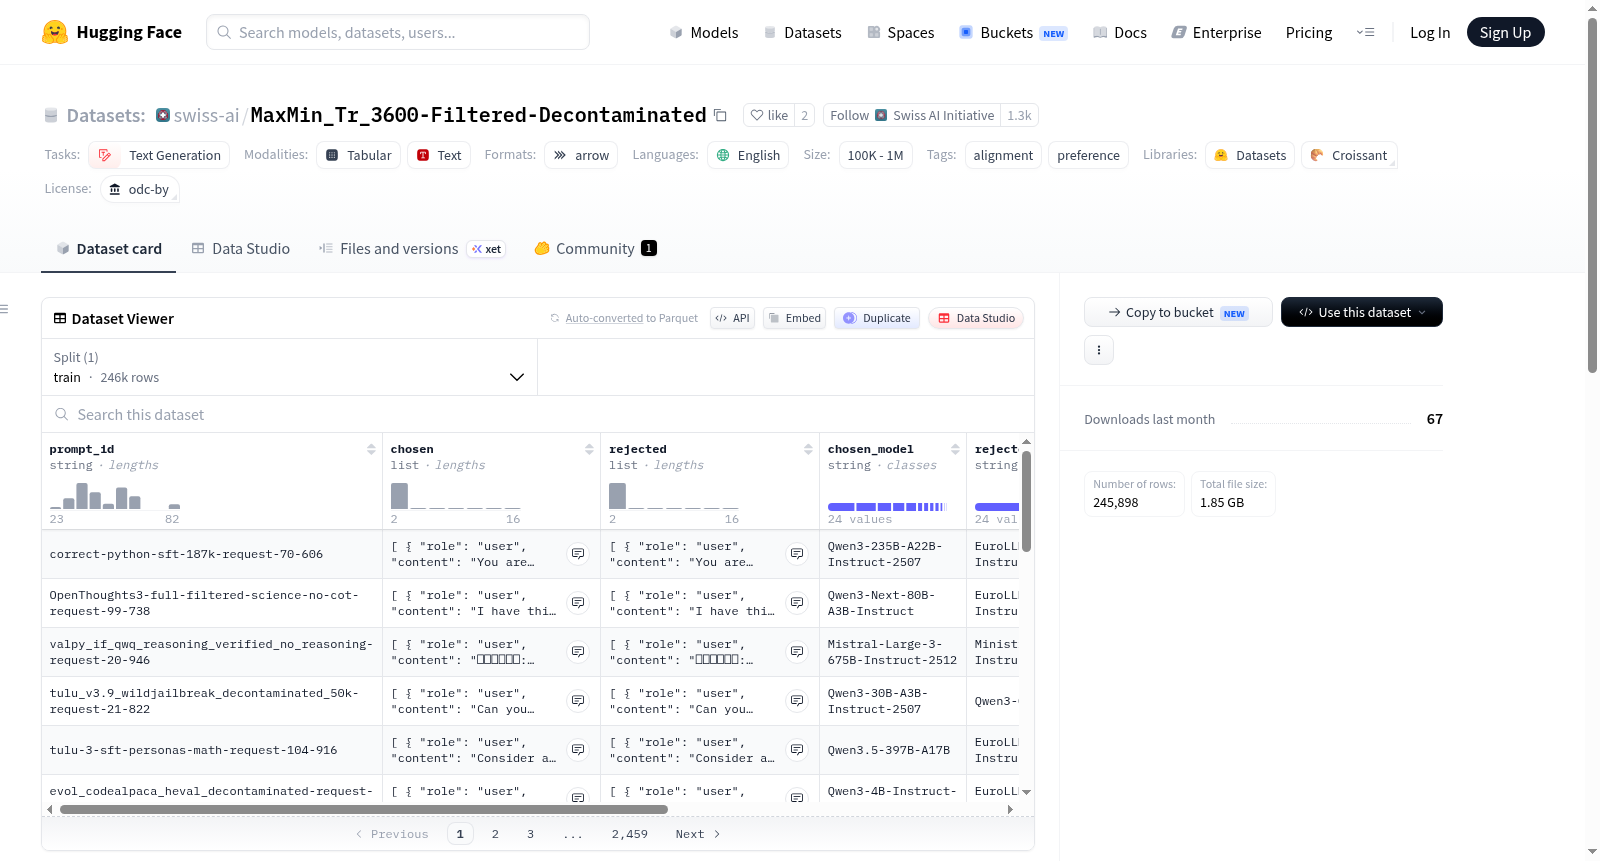Select the Tabular modality tag
The image size is (1600, 861).
point(359,155)
